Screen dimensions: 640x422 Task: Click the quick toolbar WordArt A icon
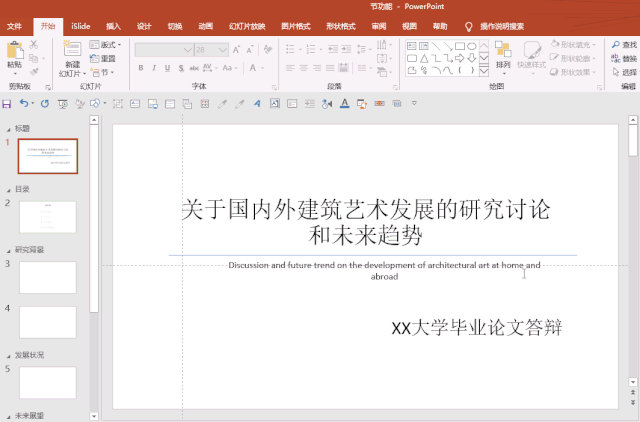click(257, 104)
